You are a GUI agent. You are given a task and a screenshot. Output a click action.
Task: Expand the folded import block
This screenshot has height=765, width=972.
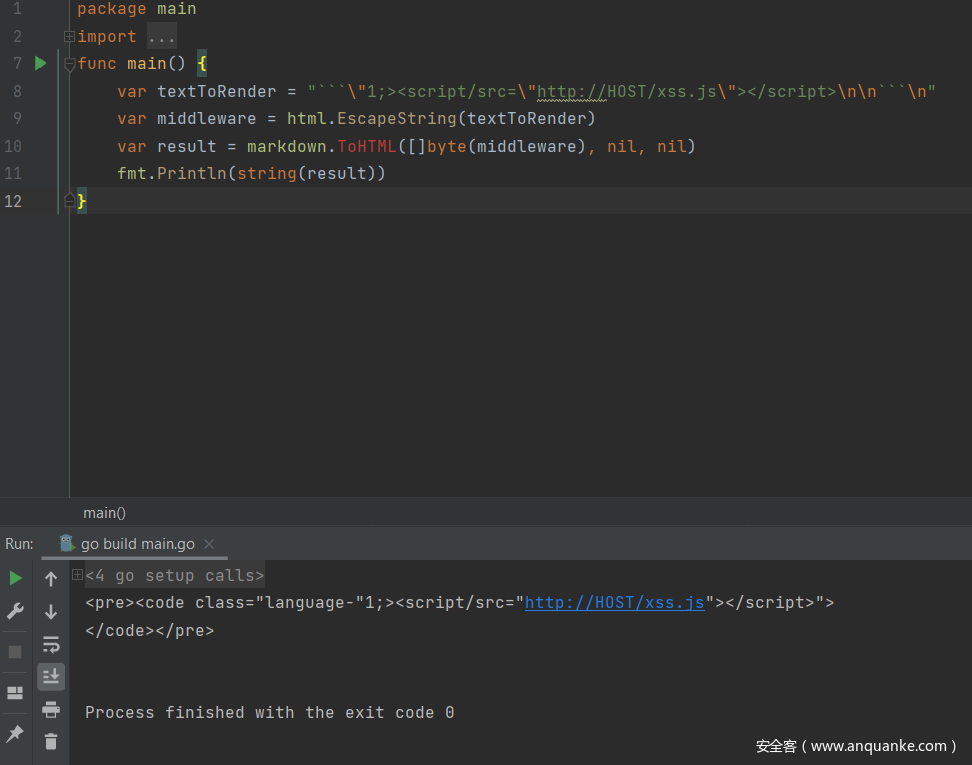click(x=69, y=37)
